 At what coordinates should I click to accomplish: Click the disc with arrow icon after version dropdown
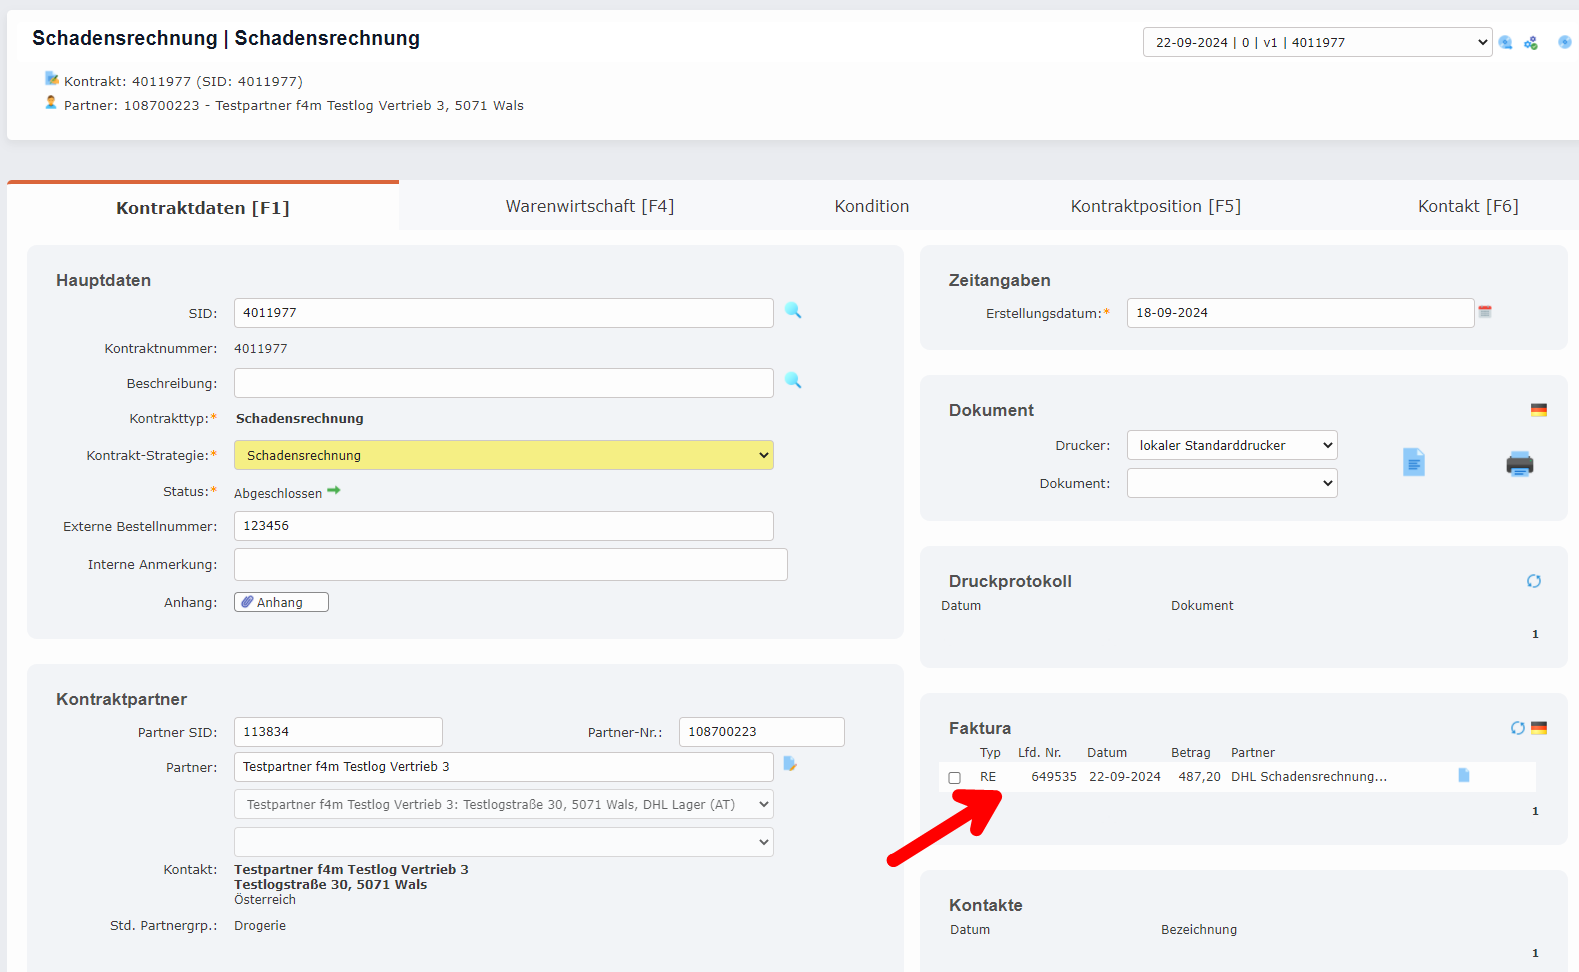pyautogui.click(x=1506, y=42)
